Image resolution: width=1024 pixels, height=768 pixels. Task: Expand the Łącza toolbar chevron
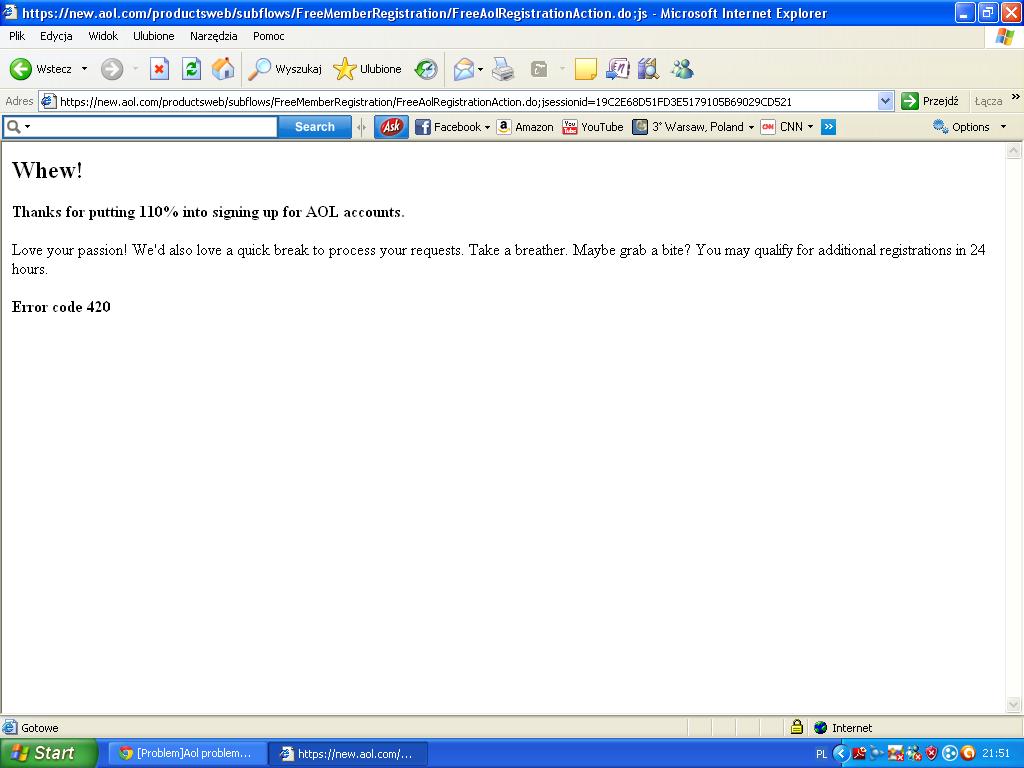point(1016,97)
